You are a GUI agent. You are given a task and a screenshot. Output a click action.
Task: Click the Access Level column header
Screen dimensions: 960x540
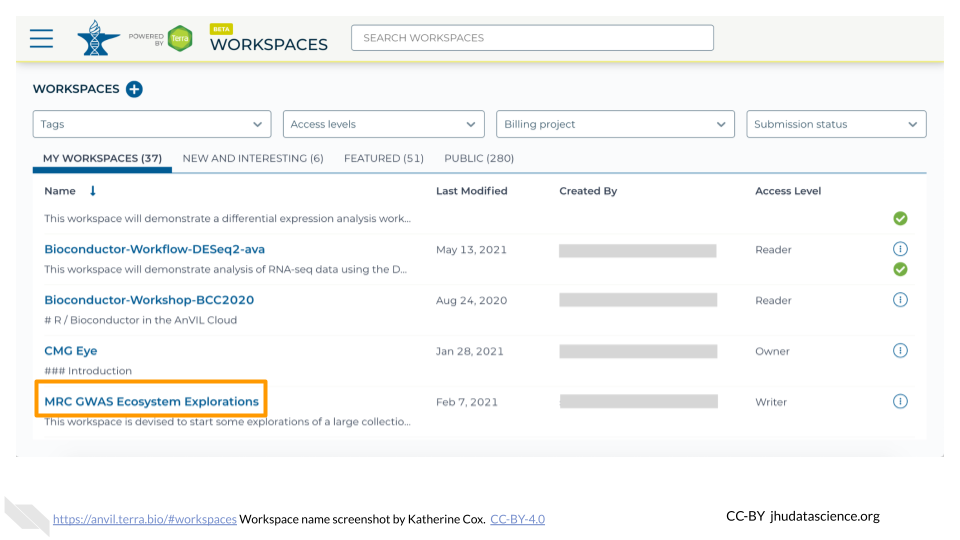click(788, 191)
